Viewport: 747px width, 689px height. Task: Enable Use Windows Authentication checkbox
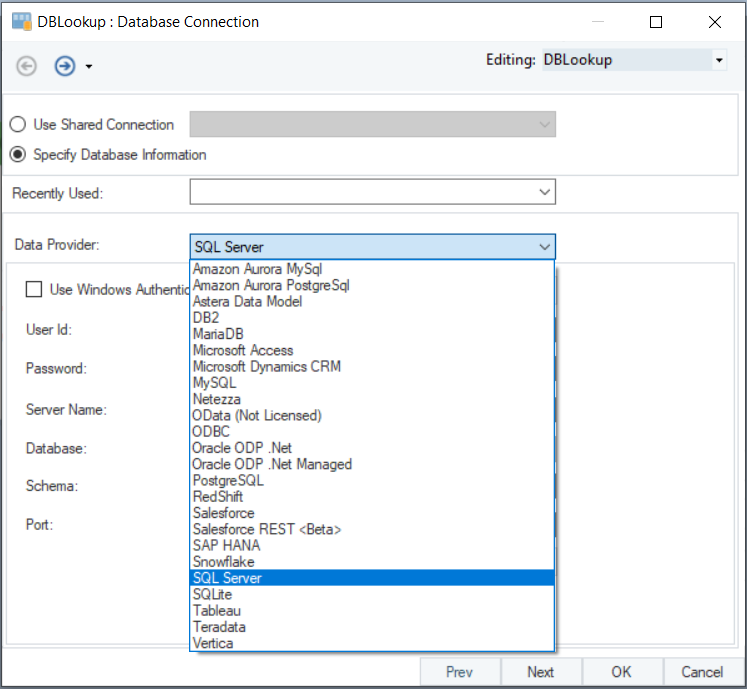34,289
